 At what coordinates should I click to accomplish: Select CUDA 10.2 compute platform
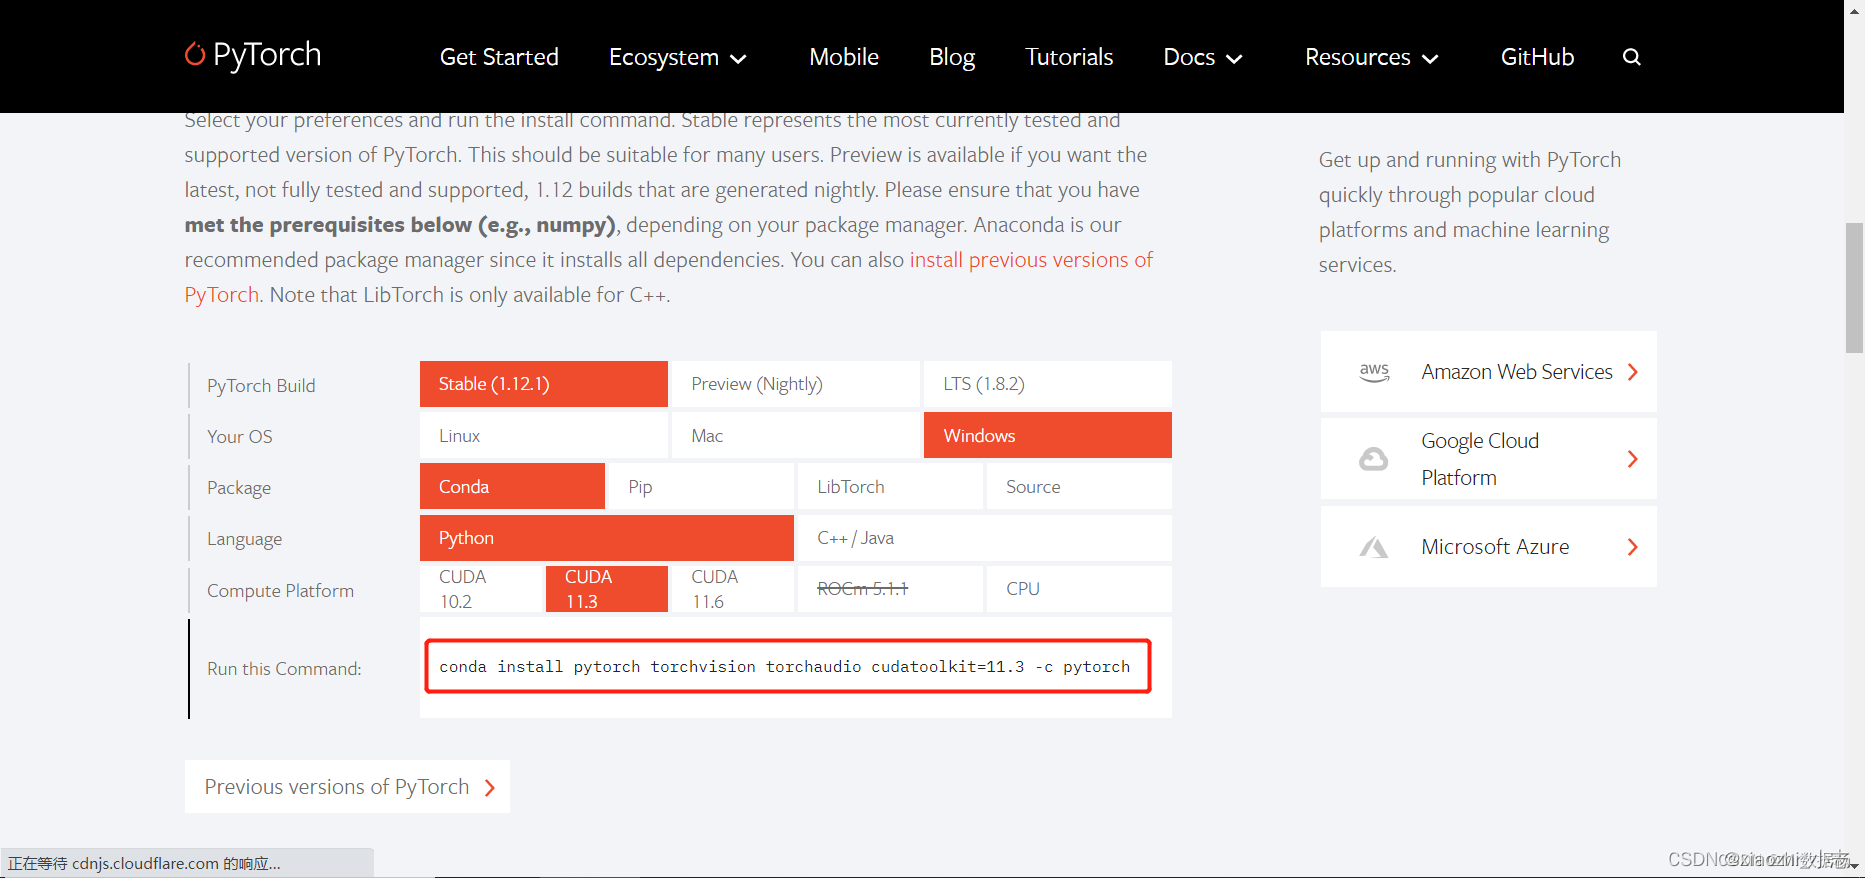[481, 589]
